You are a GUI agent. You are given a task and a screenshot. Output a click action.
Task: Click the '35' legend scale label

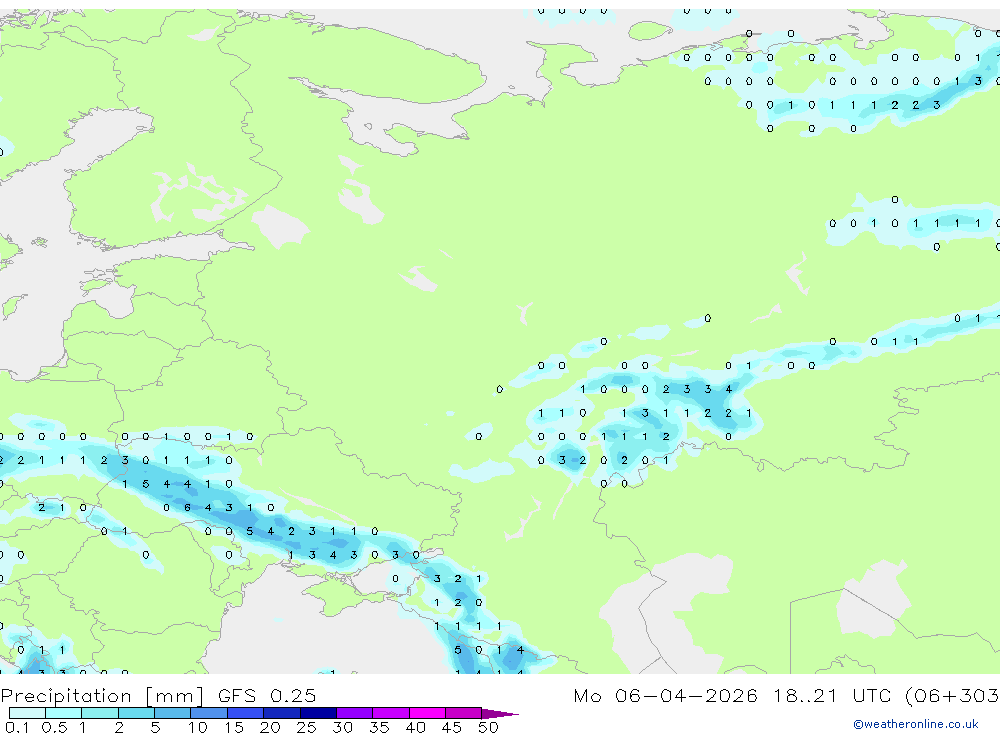pos(379,727)
